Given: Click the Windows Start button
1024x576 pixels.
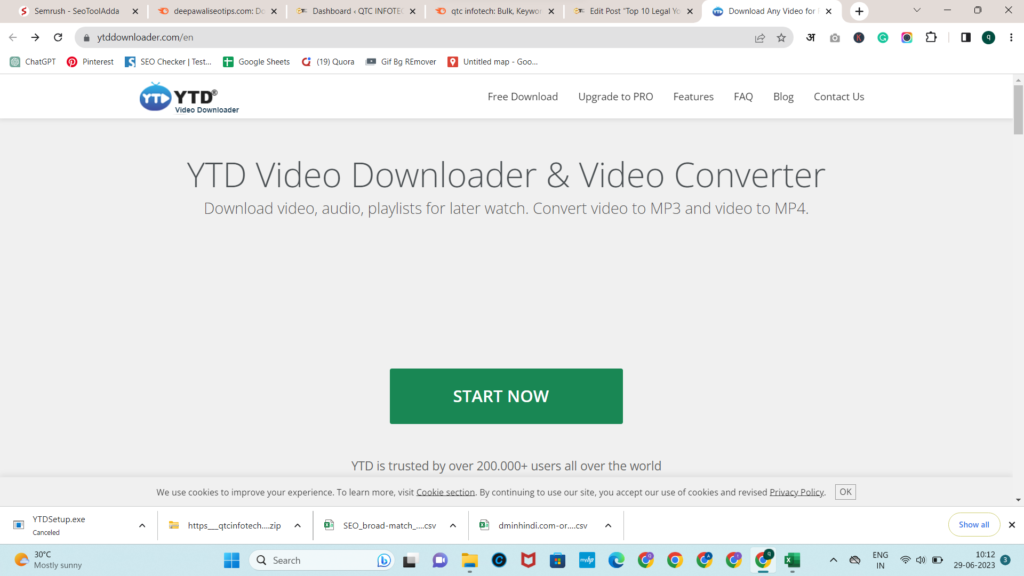Looking at the screenshot, I should 232,560.
